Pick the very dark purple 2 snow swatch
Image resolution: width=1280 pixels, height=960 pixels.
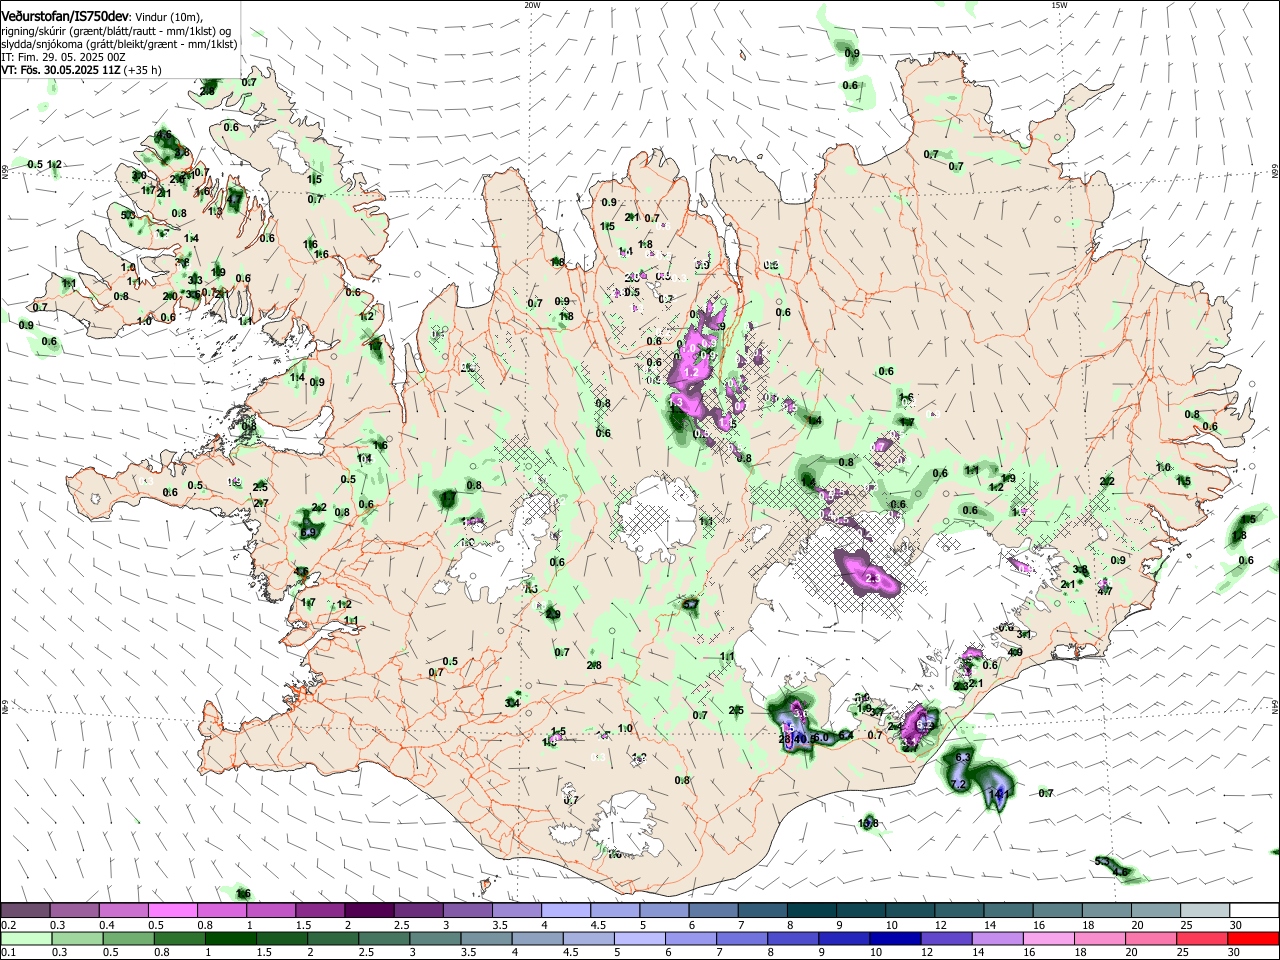[368, 910]
